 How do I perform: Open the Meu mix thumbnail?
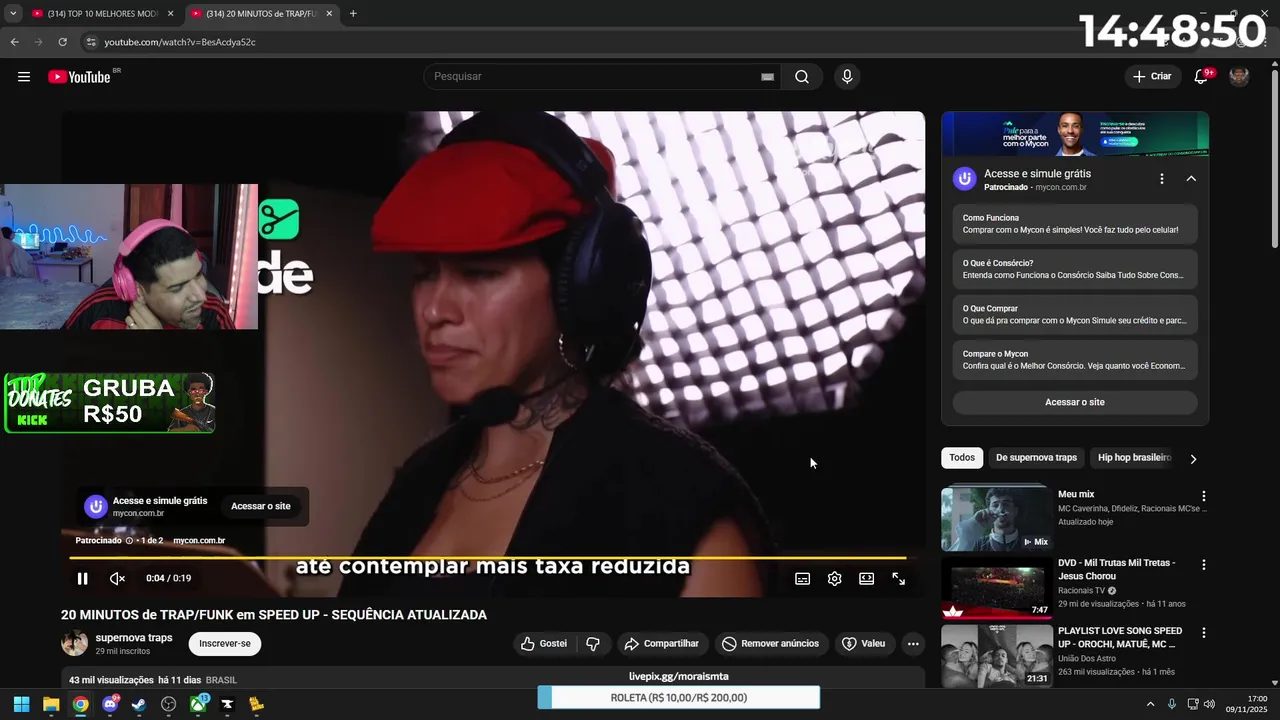tap(997, 518)
